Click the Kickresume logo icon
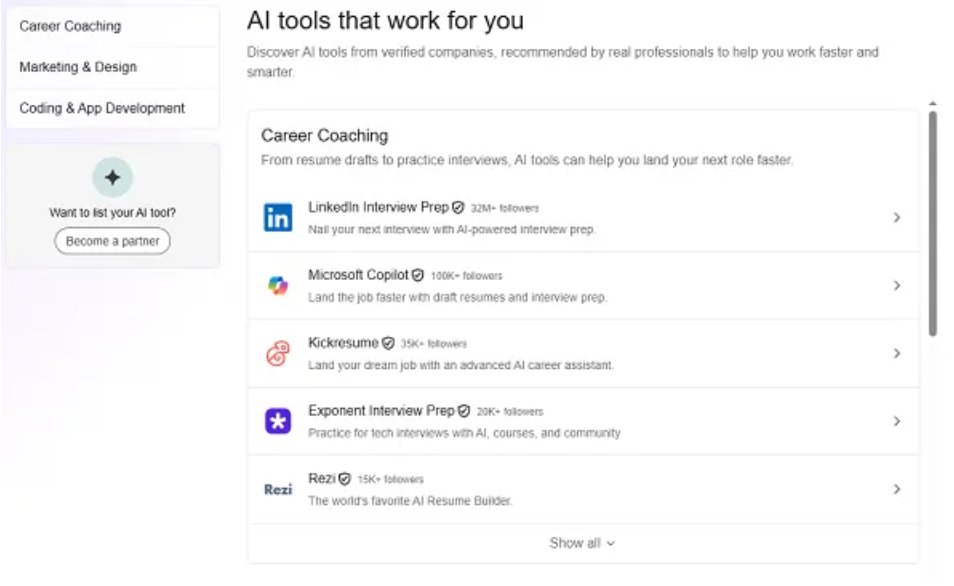 point(278,353)
